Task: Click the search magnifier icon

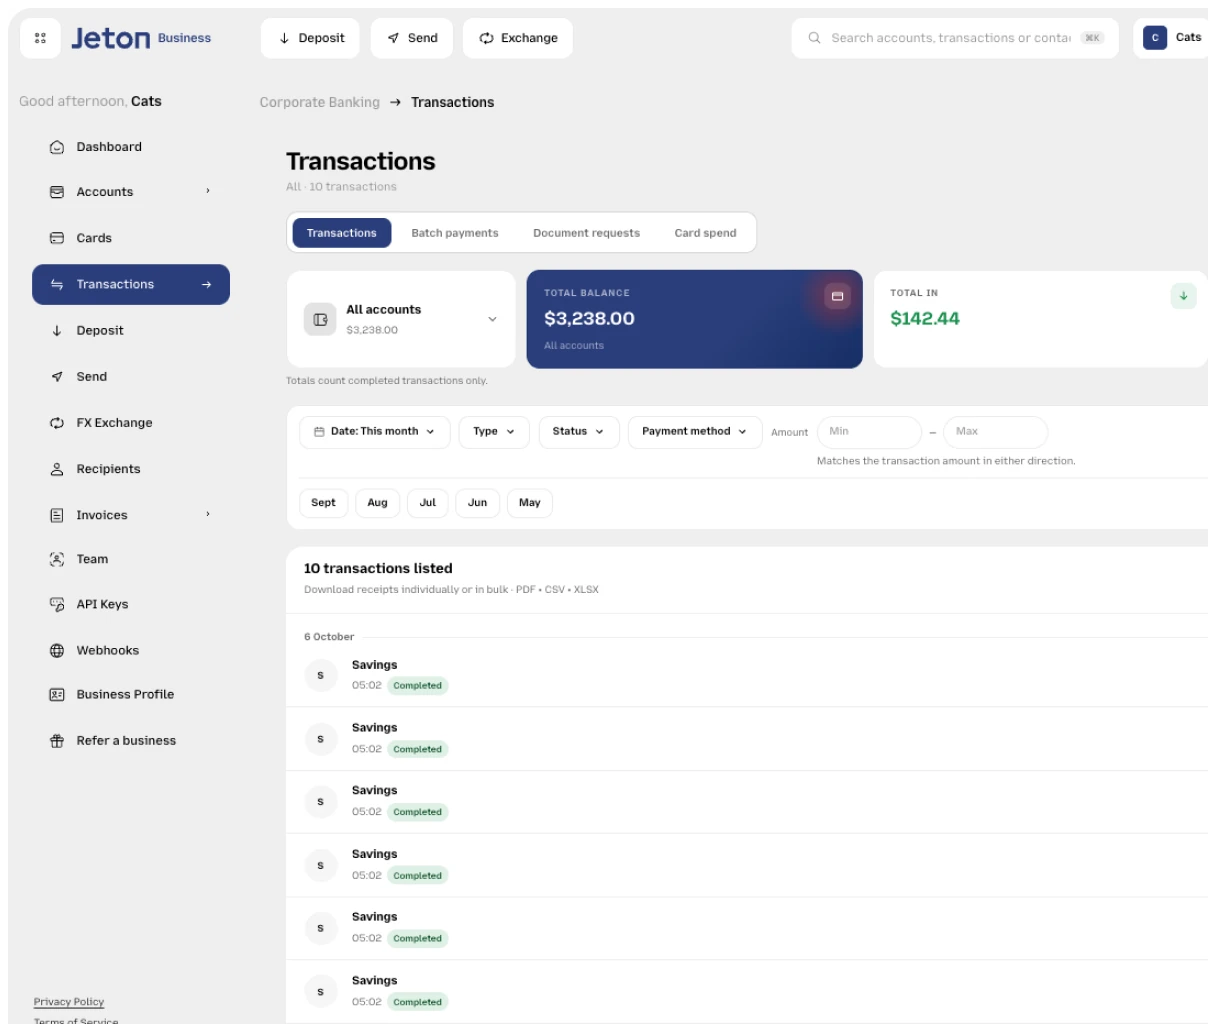Action: click(814, 38)
